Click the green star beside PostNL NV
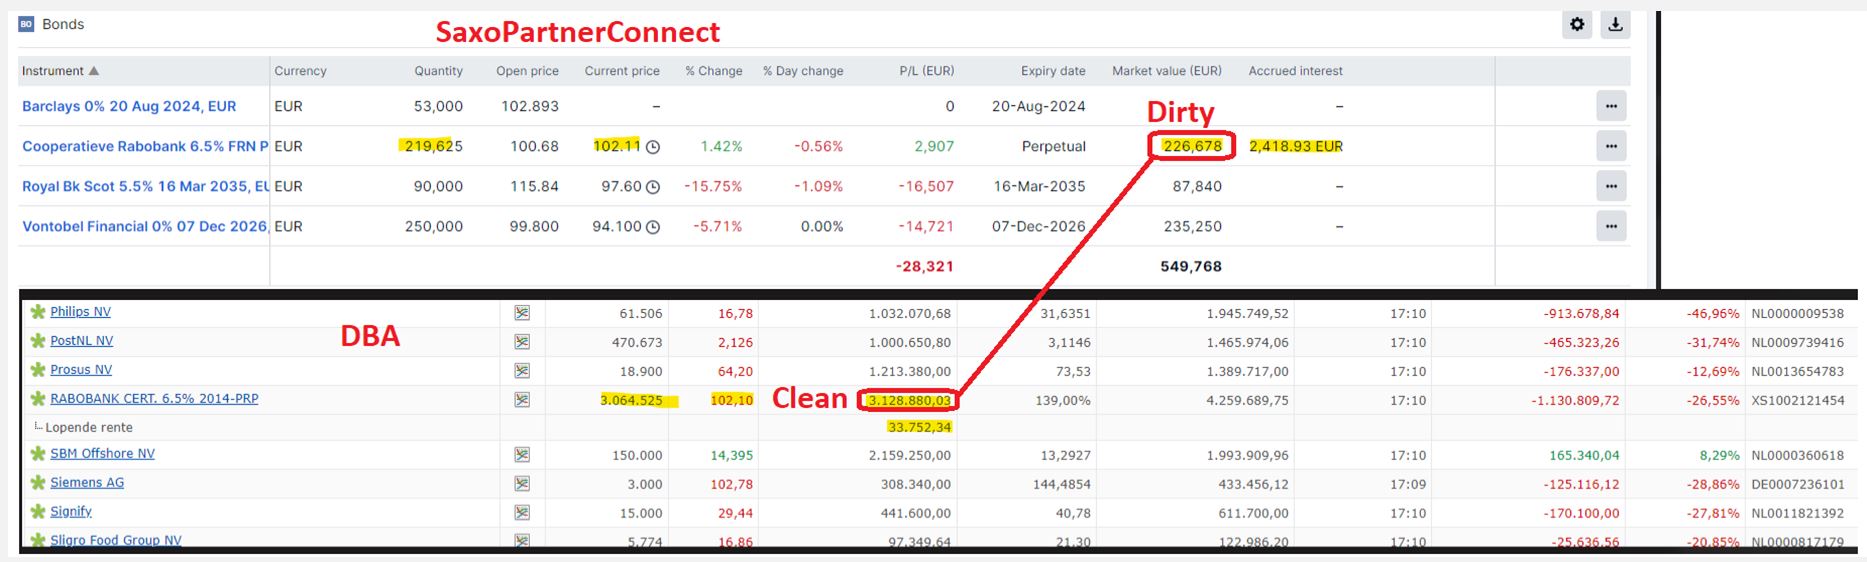Screen dimensions: 1867x562 [x=38, y=341]
